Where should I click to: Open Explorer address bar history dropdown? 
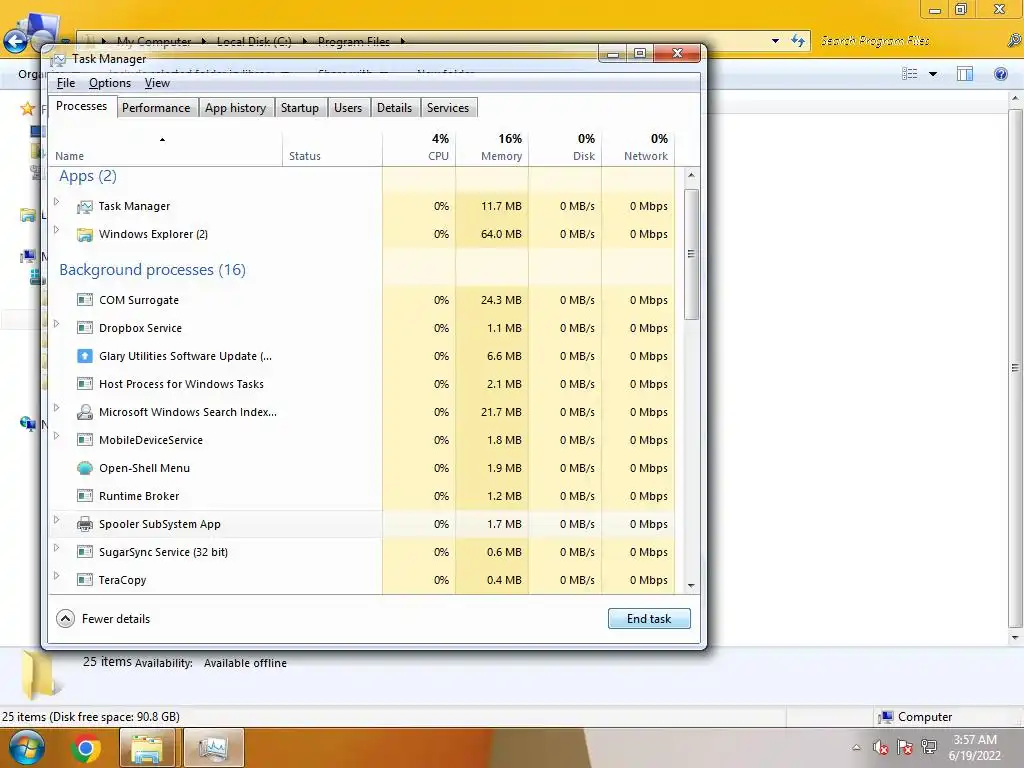click(x=775, y=40)
